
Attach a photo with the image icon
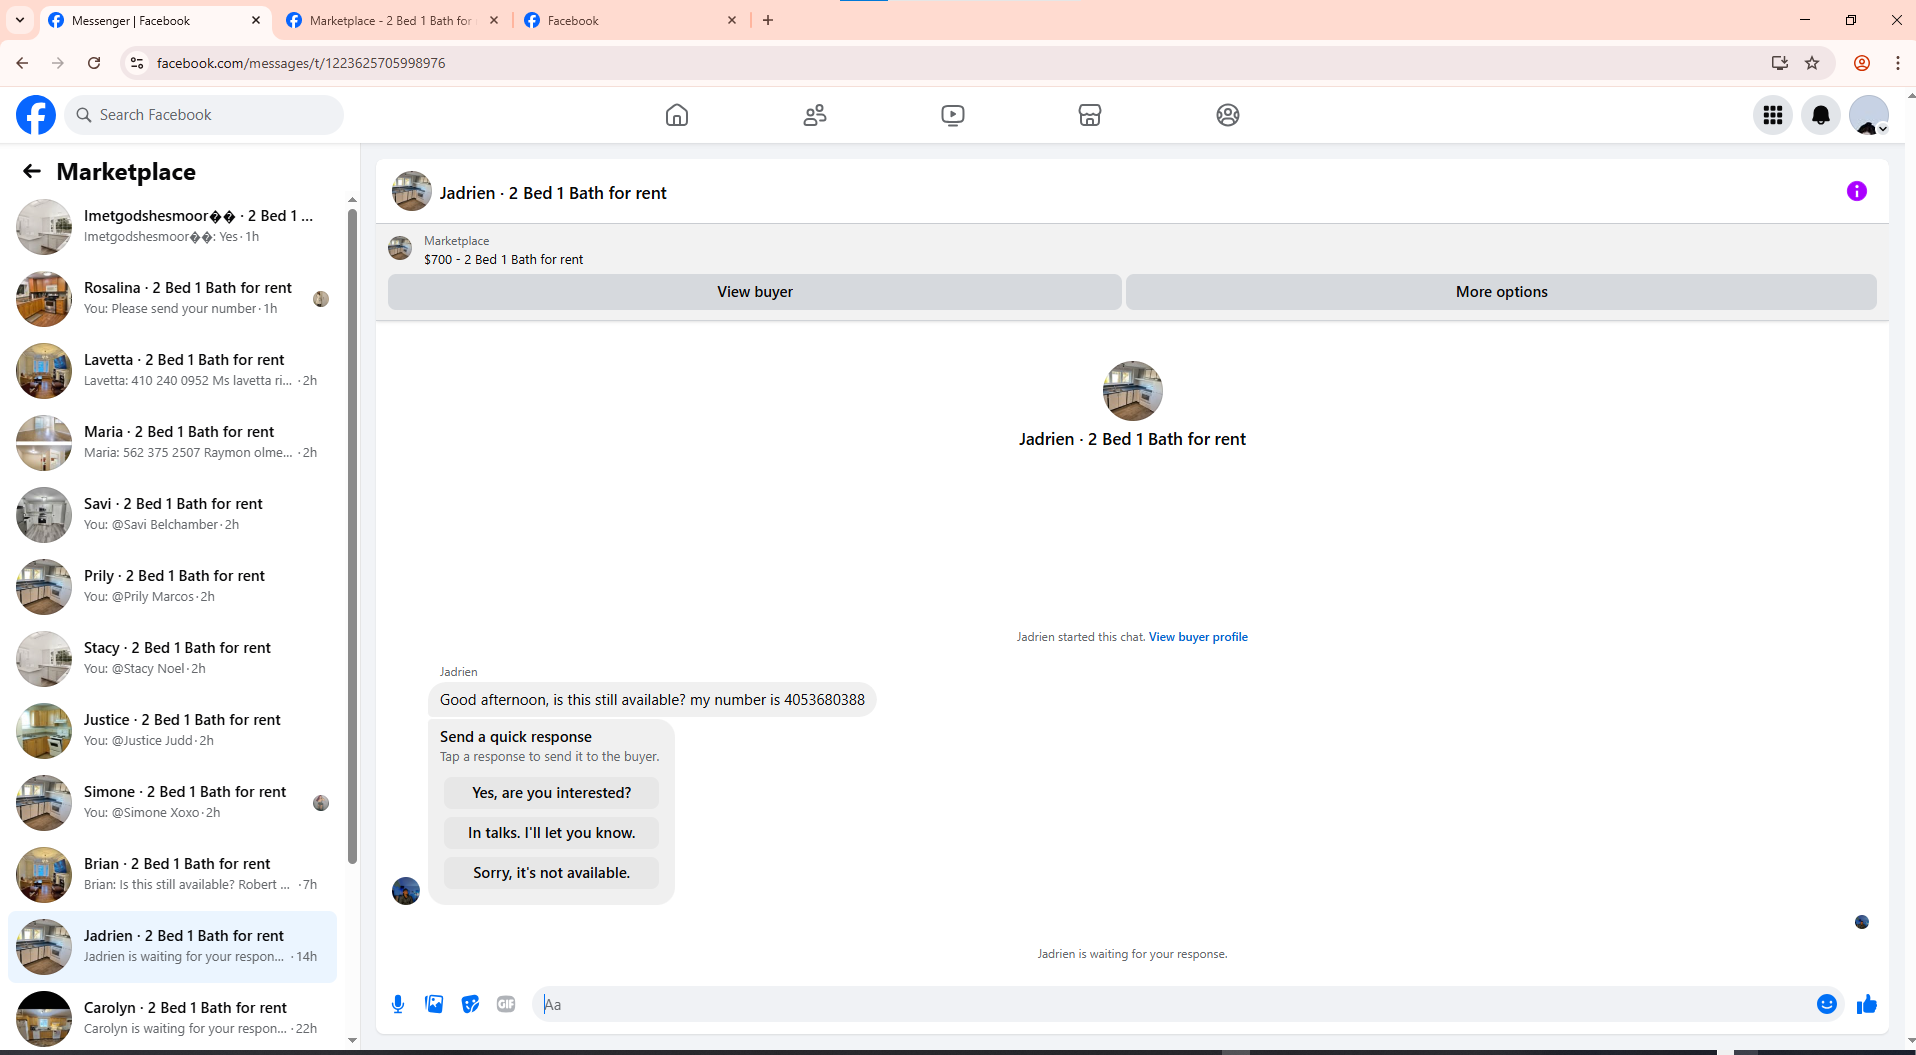click(434, 1004)
